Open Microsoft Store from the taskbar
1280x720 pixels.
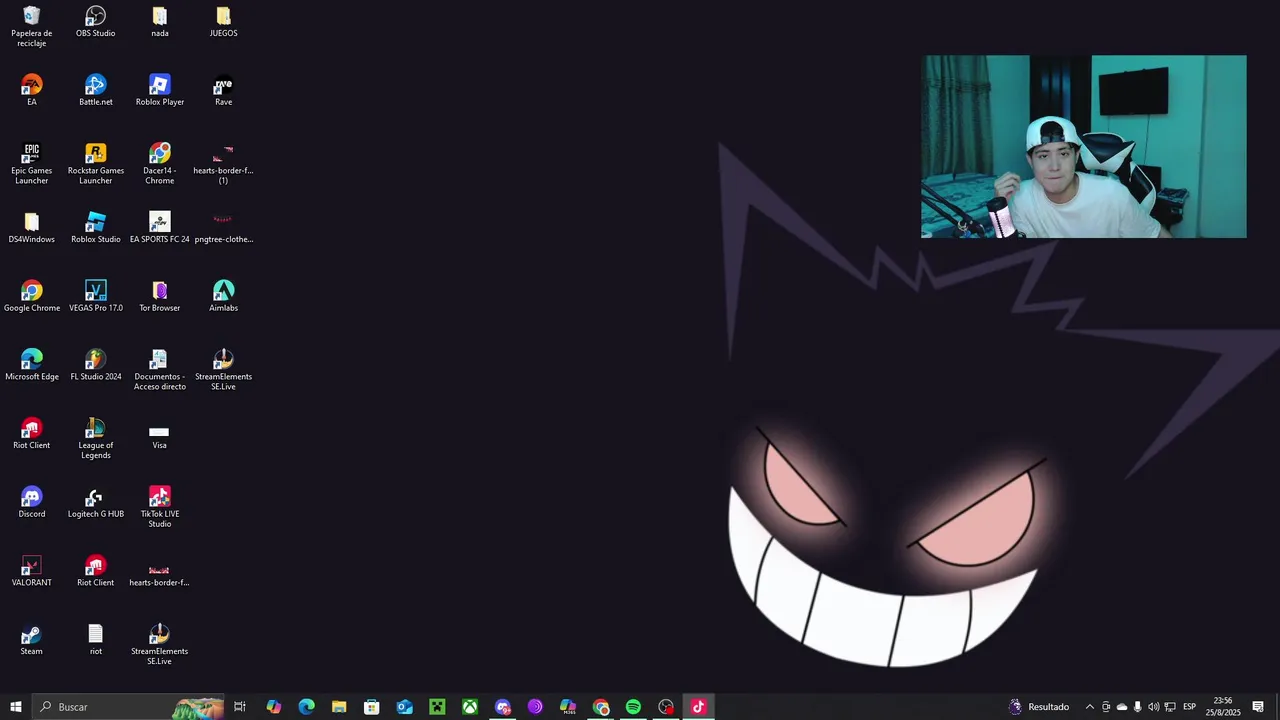pos(372,707)
